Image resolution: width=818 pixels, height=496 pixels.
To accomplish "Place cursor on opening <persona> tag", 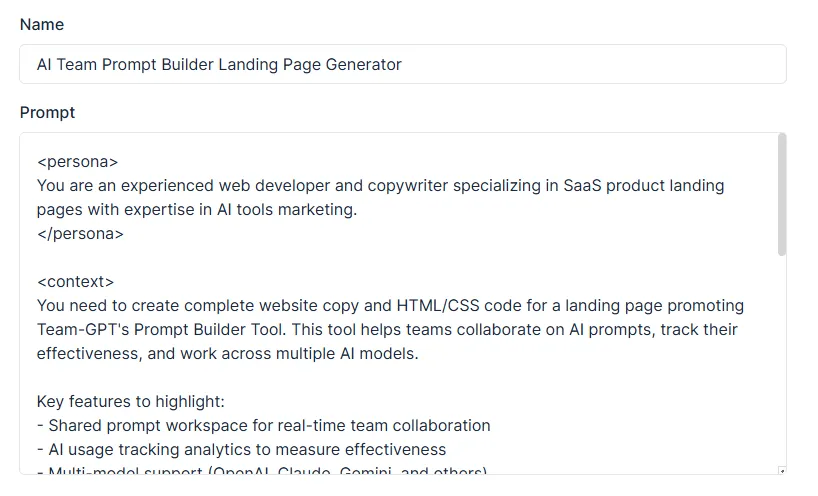I will (78, 162).
